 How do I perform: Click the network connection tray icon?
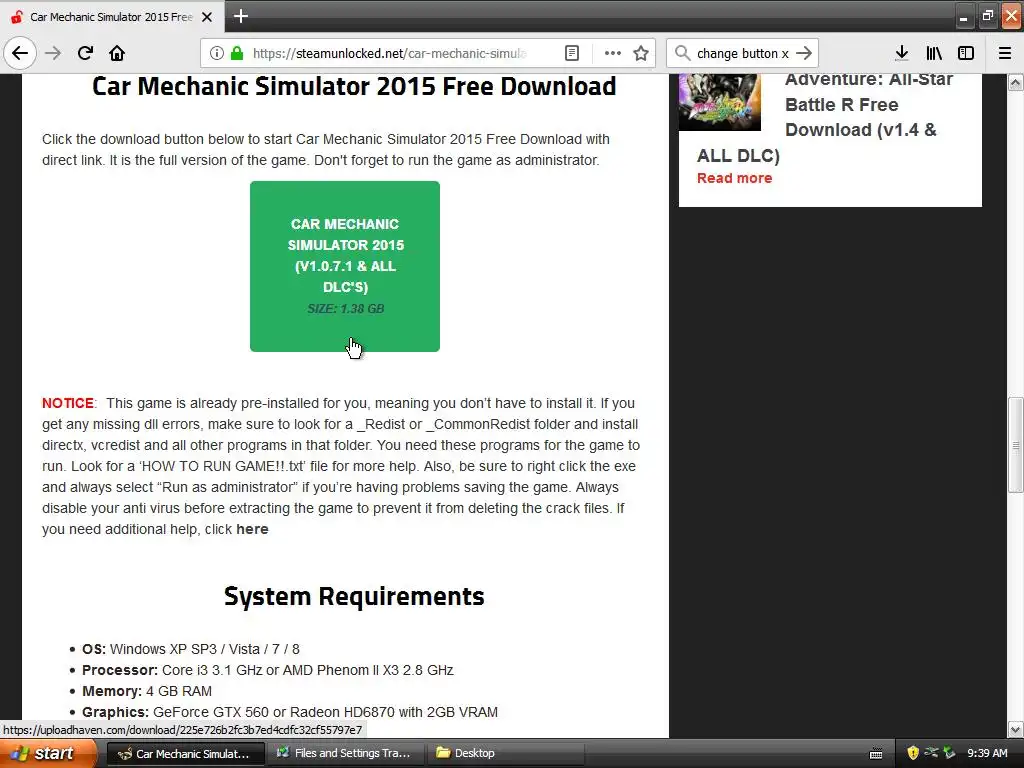click(x=931, y=753)
